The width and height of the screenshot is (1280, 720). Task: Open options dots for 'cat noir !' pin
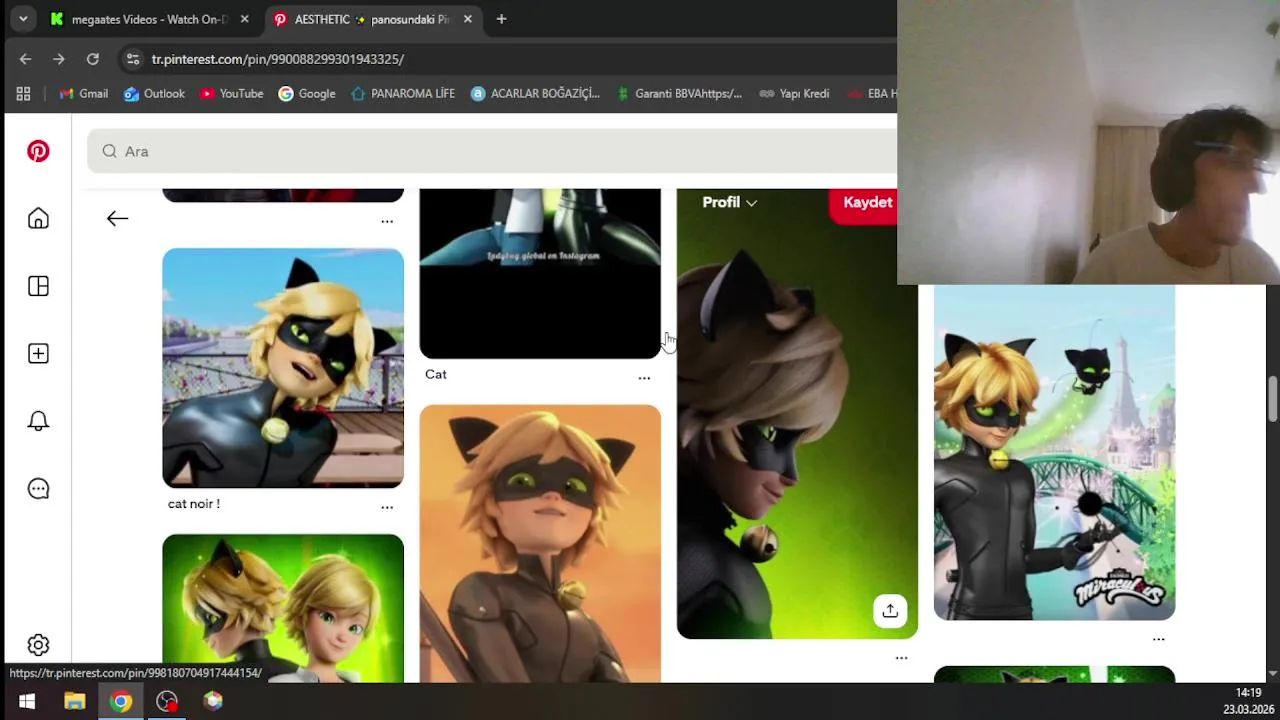coord(387,507)
